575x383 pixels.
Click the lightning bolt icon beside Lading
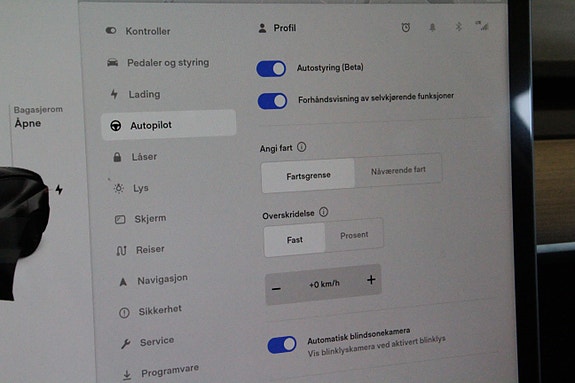(x=114, y=94)
